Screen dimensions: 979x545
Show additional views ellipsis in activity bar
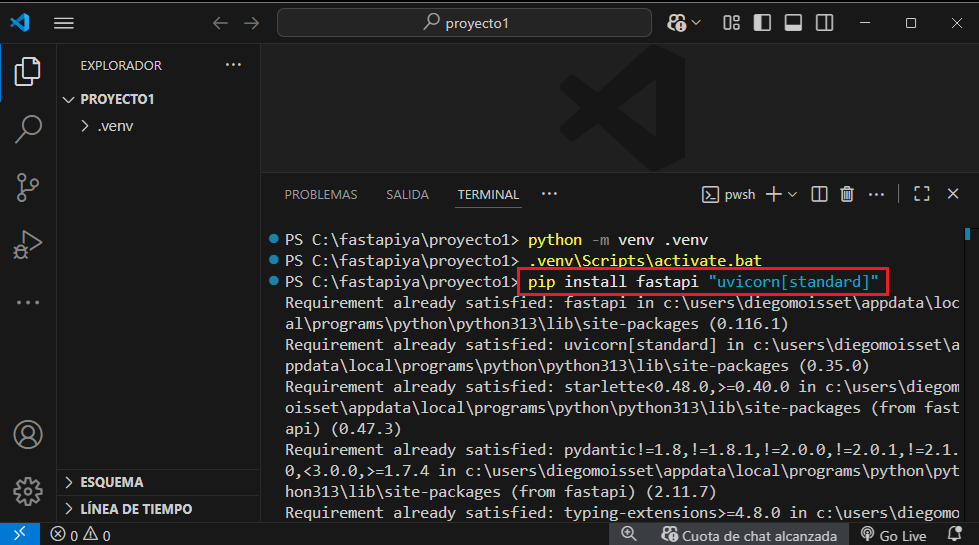[27, 302]
